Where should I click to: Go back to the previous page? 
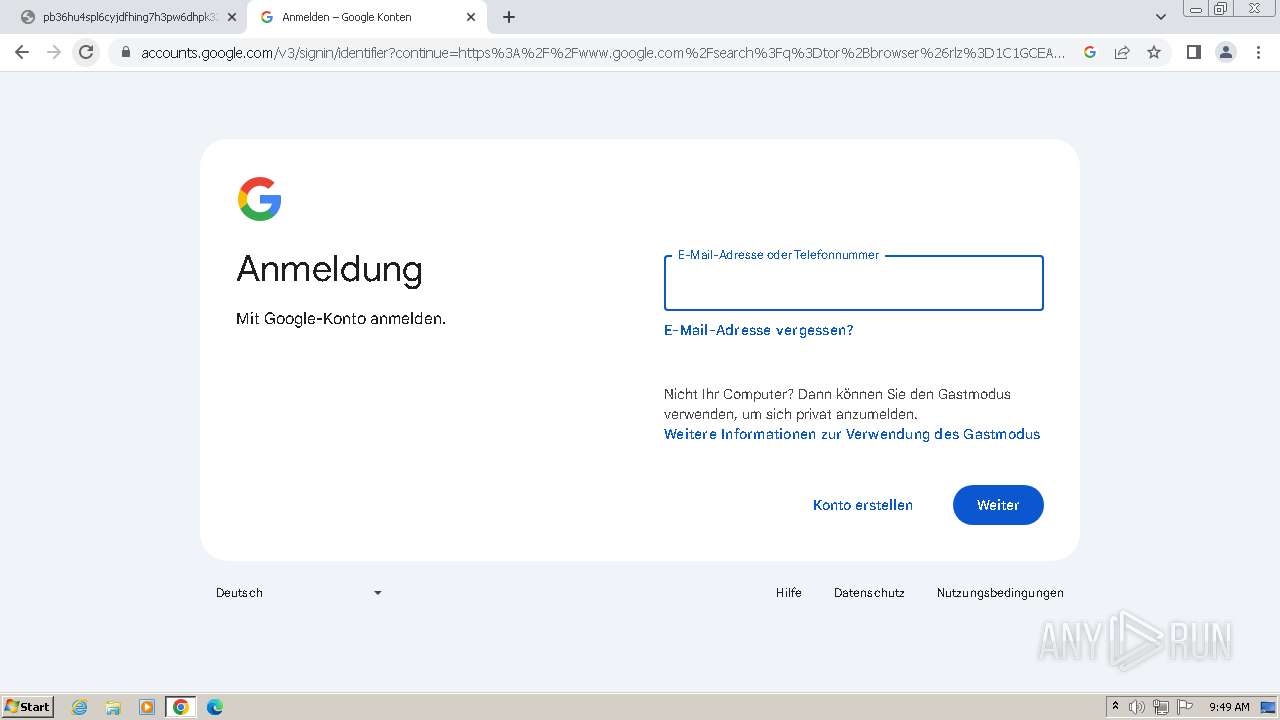tap(22, 52)
